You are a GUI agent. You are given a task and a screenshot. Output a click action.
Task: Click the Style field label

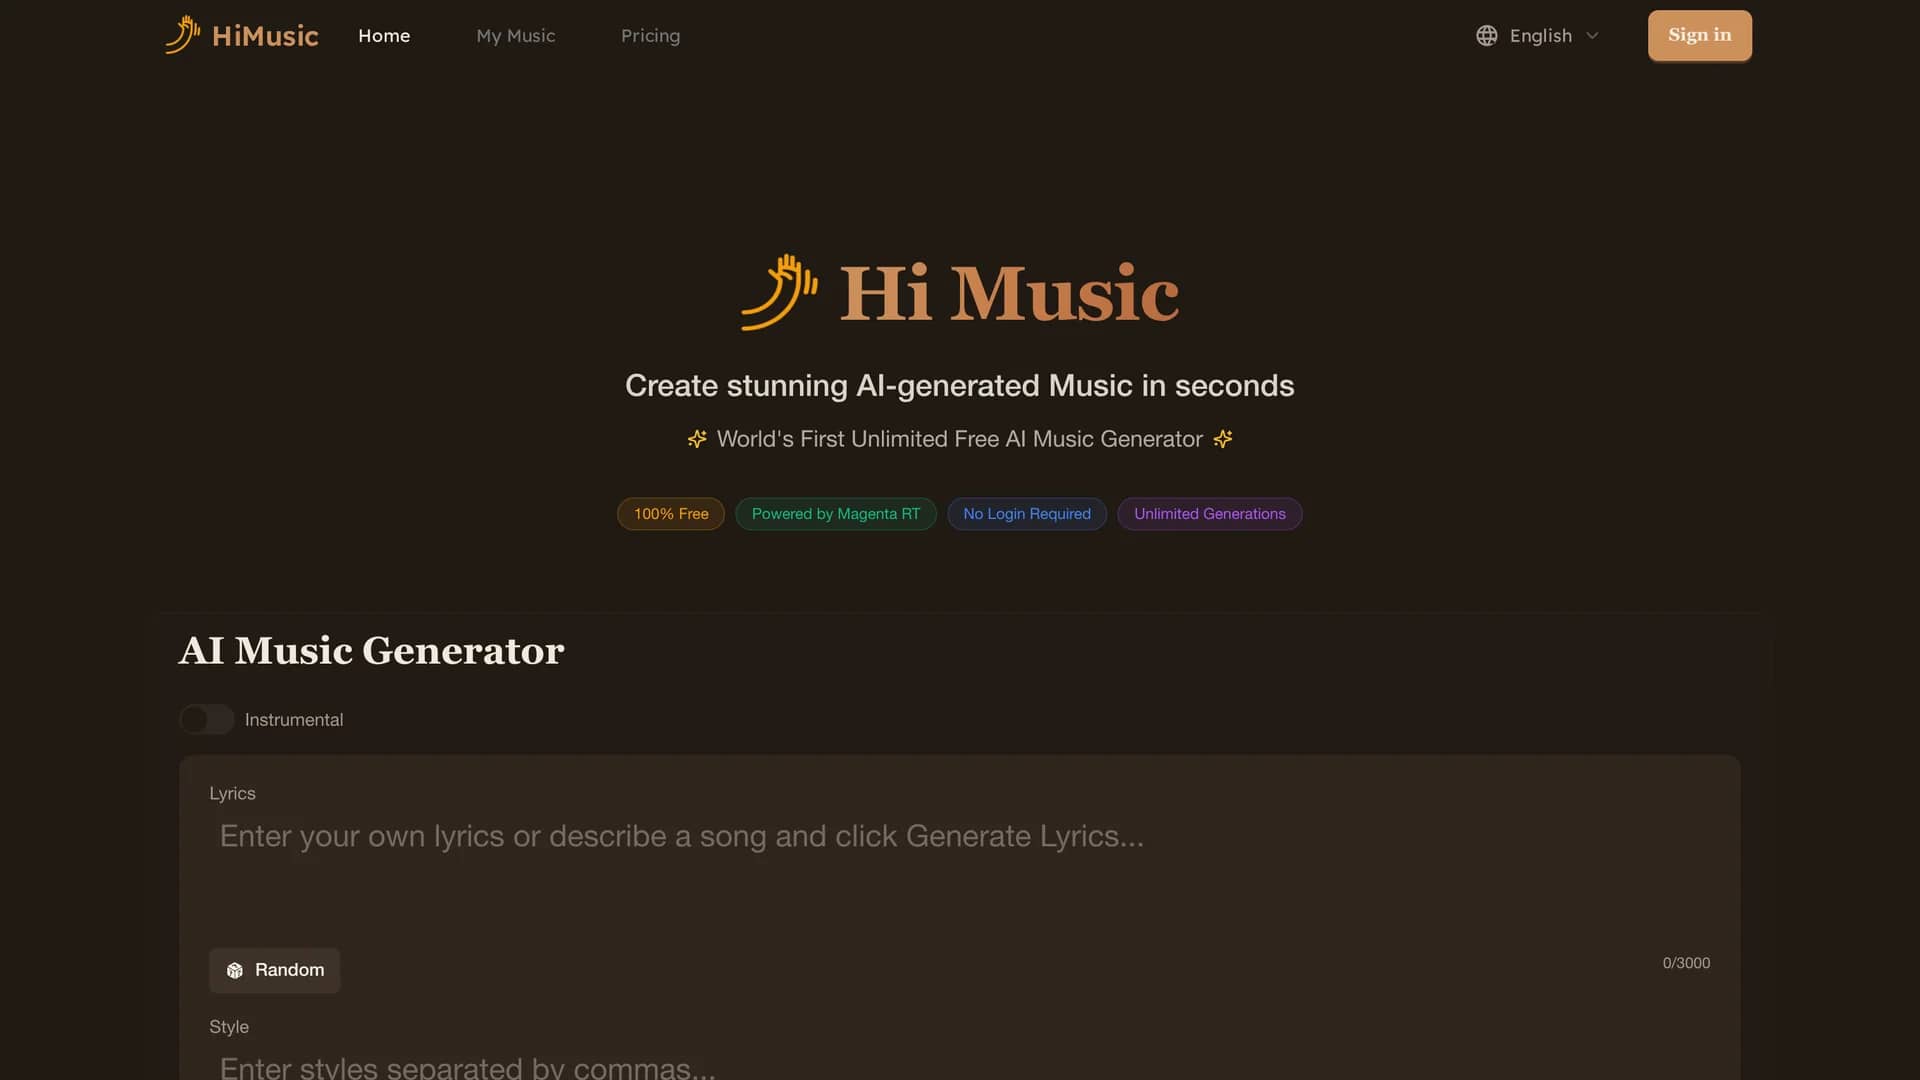[x=229, y=1027]
